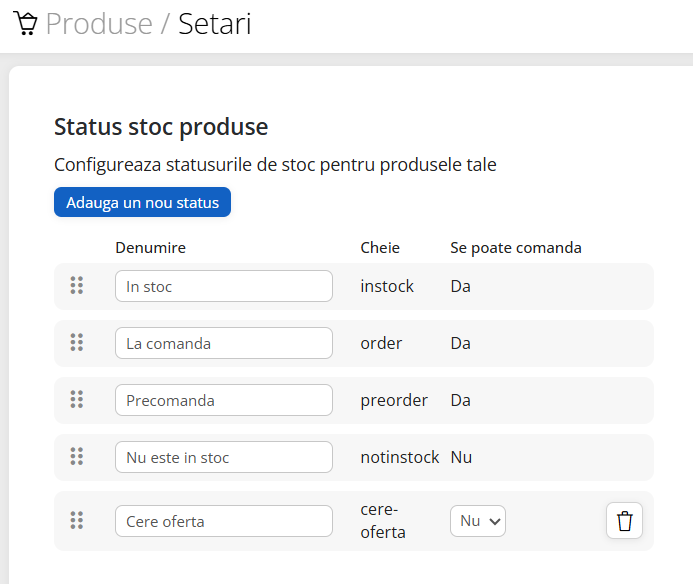Grab the drag handle for Nu este in stoc row
The image size is (693, 584).
(x=77, y=457)
